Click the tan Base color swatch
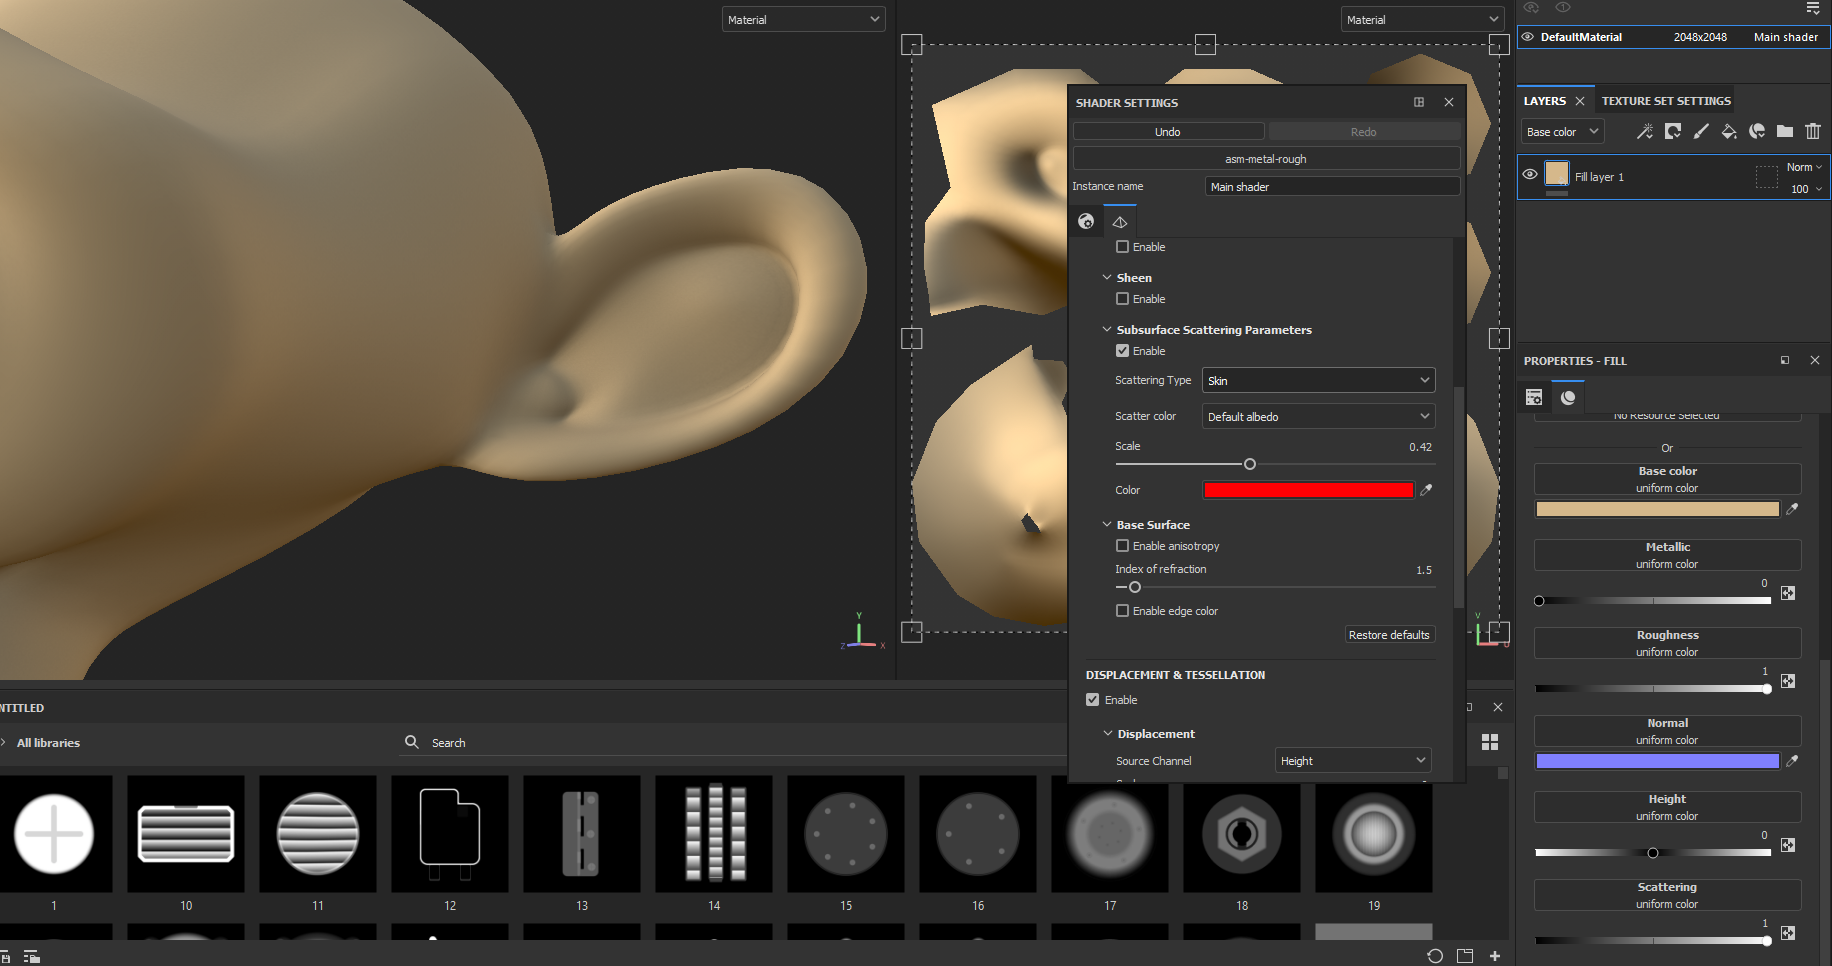This screenshot has width=1832, height=966. click(1657, 509)
